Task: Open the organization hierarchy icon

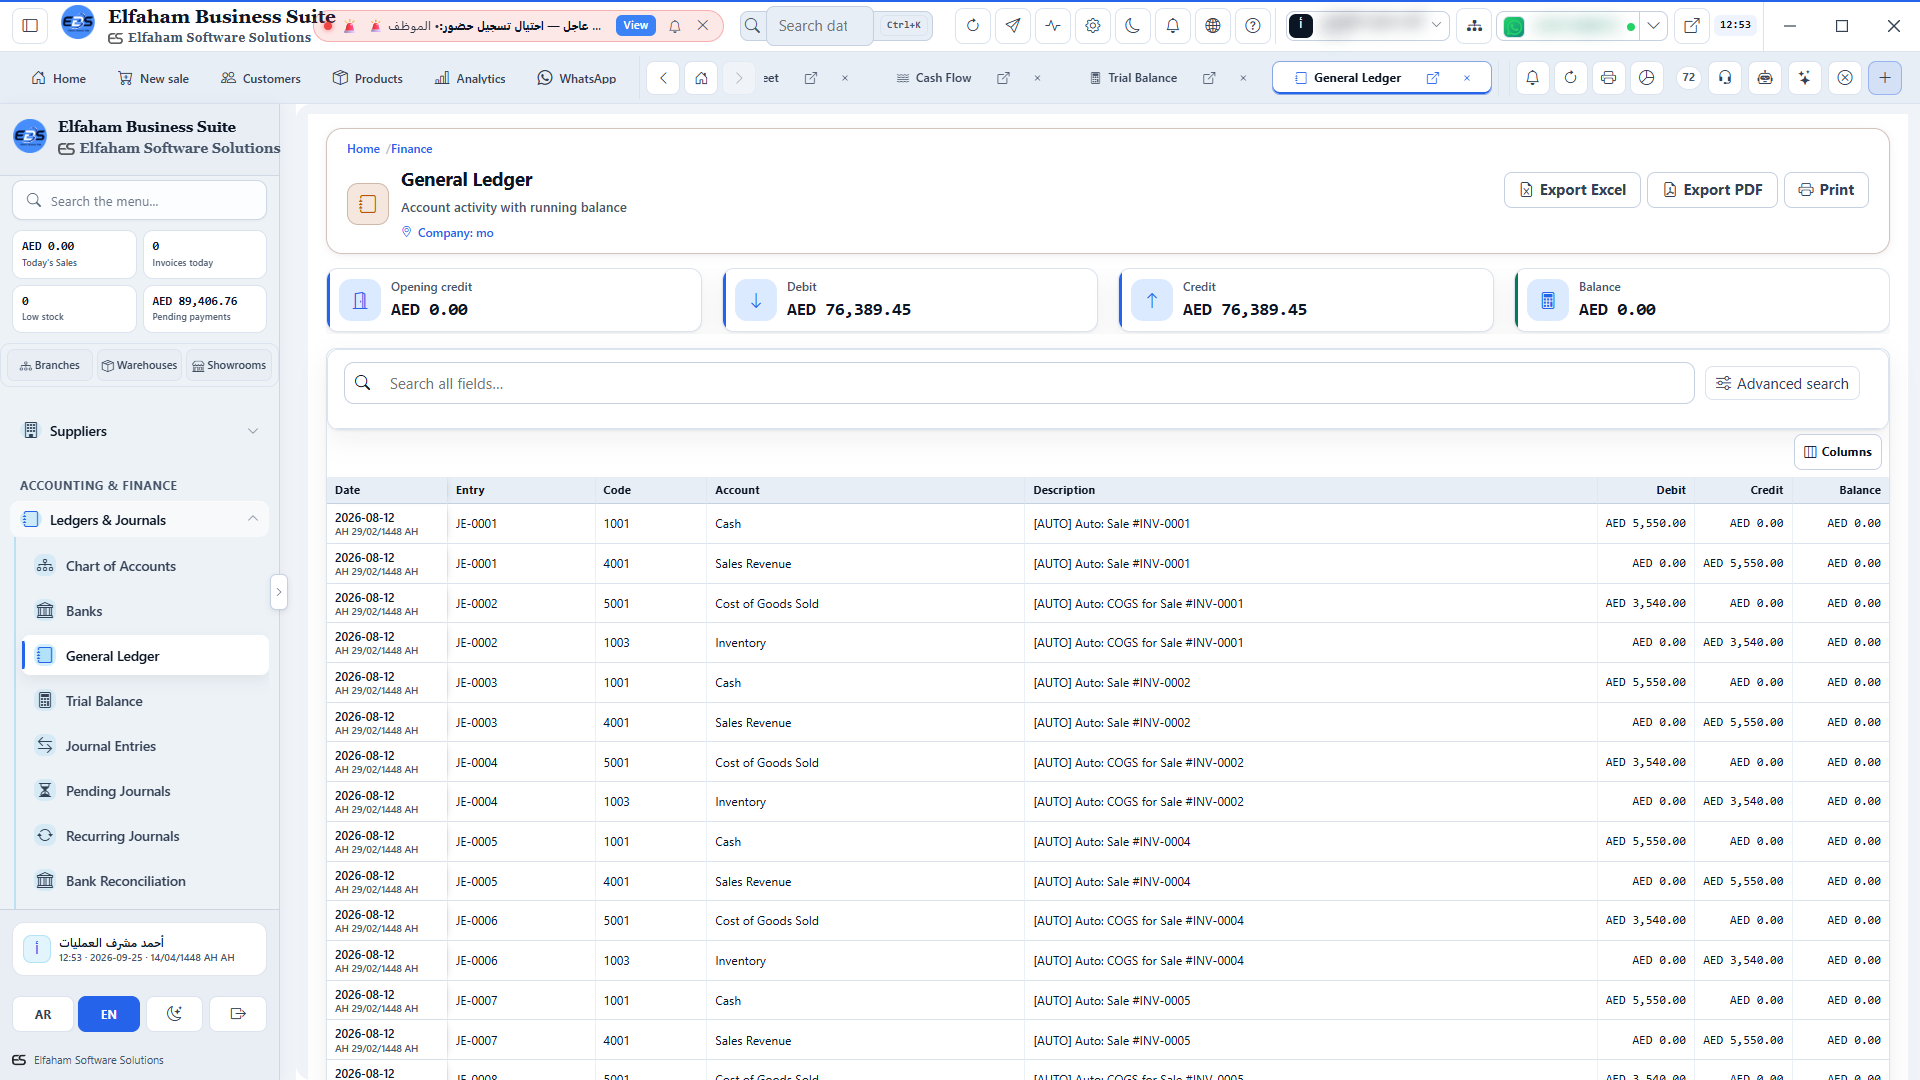Action: [x=1474, y=26]
